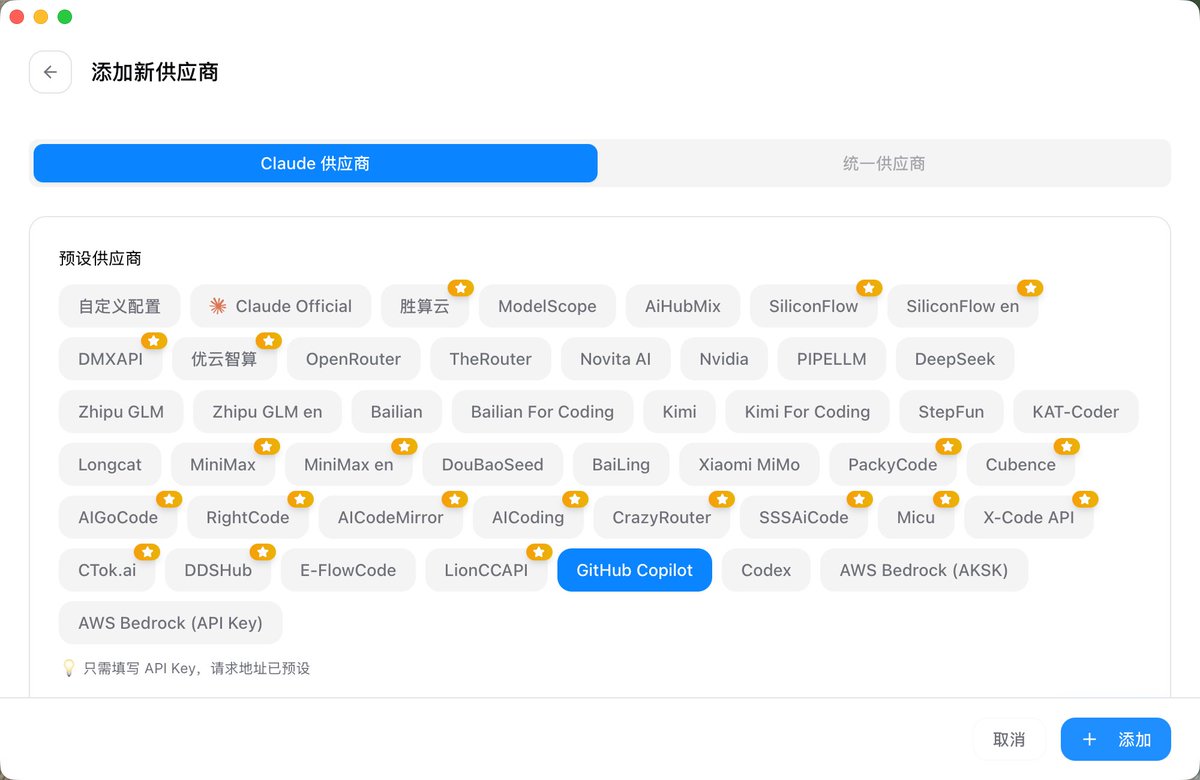Screen dimensions: 1200x780
Task: Select the StepFun preset
Action: click(951, 411)
